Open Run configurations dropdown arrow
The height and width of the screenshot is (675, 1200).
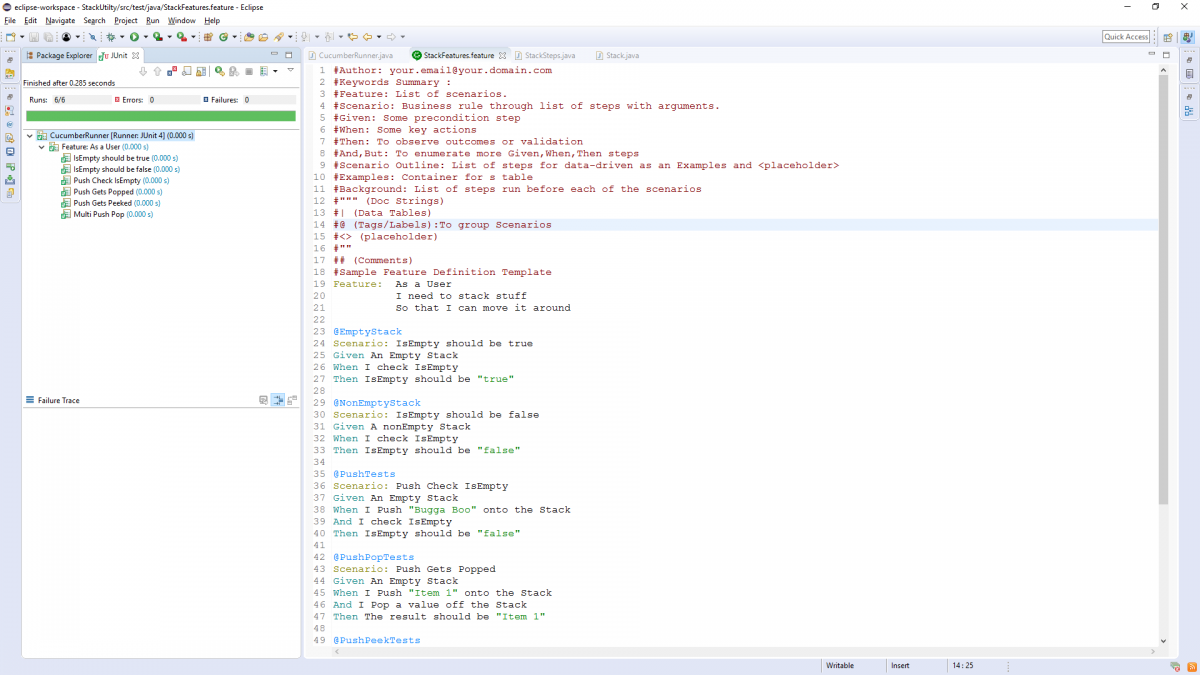(x=145, y=36)
